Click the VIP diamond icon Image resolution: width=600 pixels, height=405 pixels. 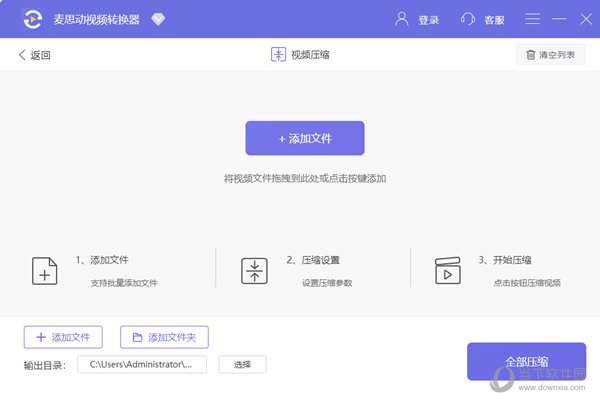point(158,19)
